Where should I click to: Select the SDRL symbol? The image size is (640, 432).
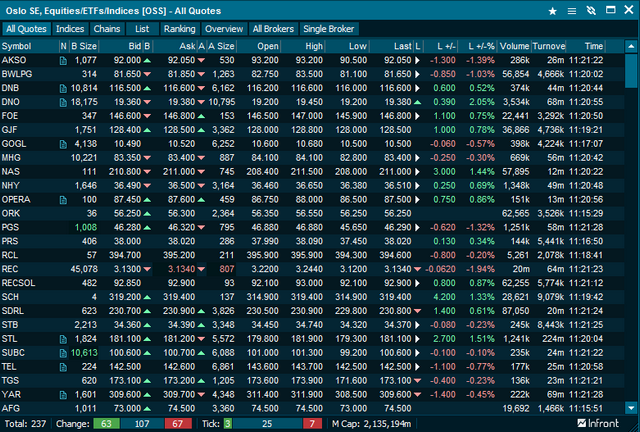pos(13,311)
